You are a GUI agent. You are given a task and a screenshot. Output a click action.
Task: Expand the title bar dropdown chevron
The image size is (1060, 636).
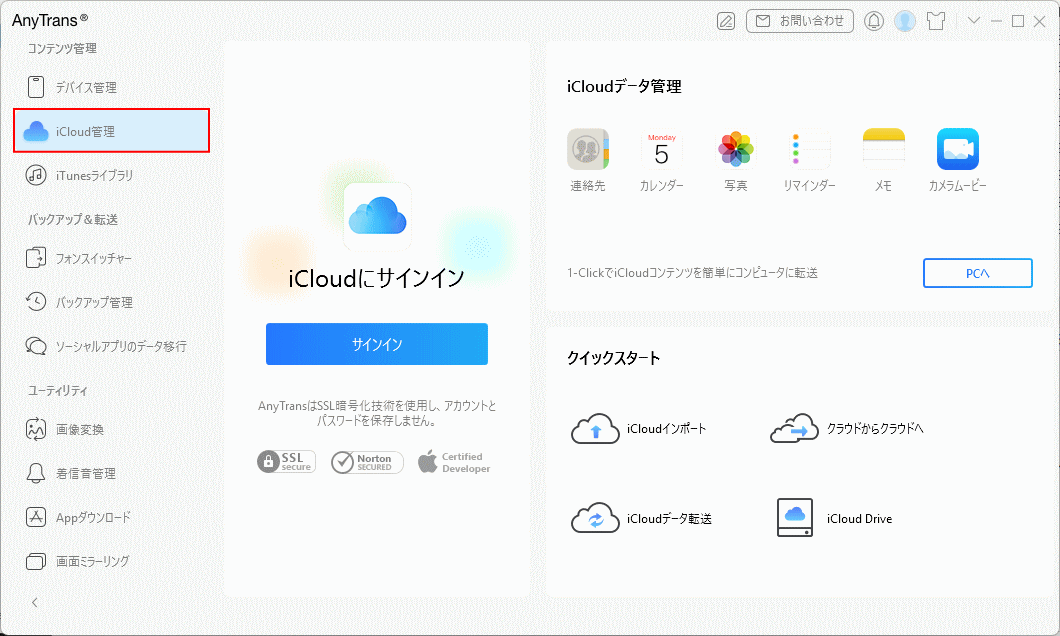pyautogui.click(x=973, y=20)
